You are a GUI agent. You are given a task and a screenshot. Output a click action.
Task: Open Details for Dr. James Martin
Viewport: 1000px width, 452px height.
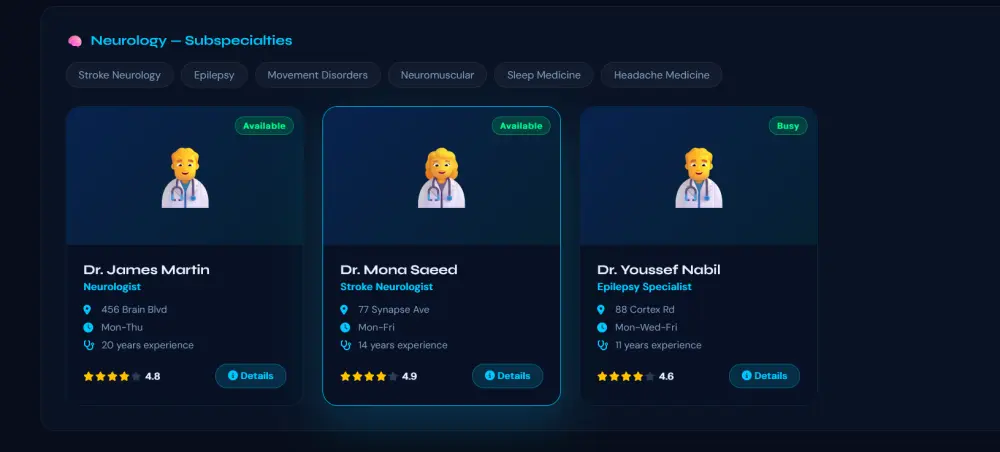251,376
